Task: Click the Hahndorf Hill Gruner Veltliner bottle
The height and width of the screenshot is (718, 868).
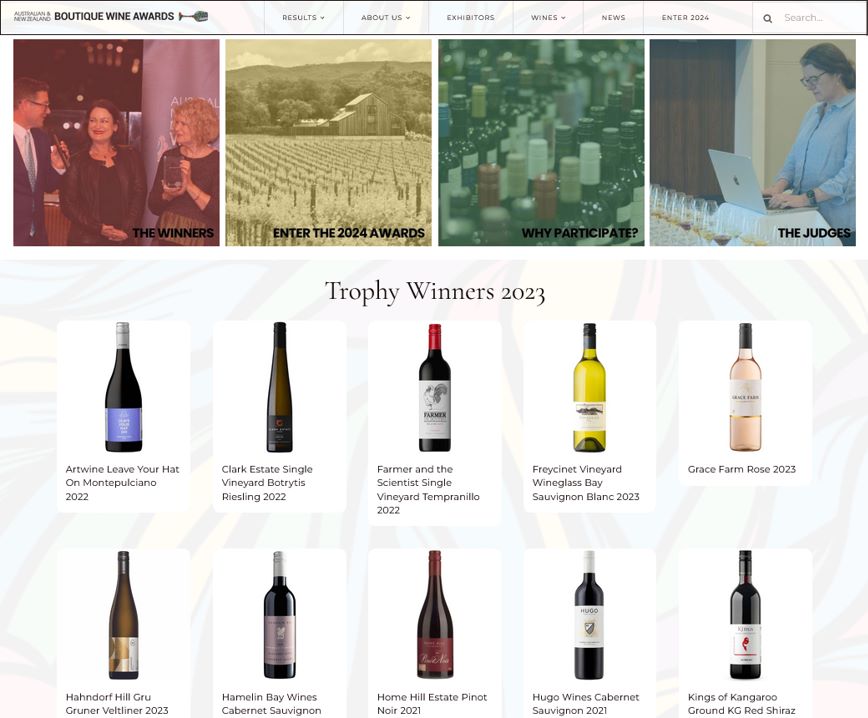Action: pos(123,615)
